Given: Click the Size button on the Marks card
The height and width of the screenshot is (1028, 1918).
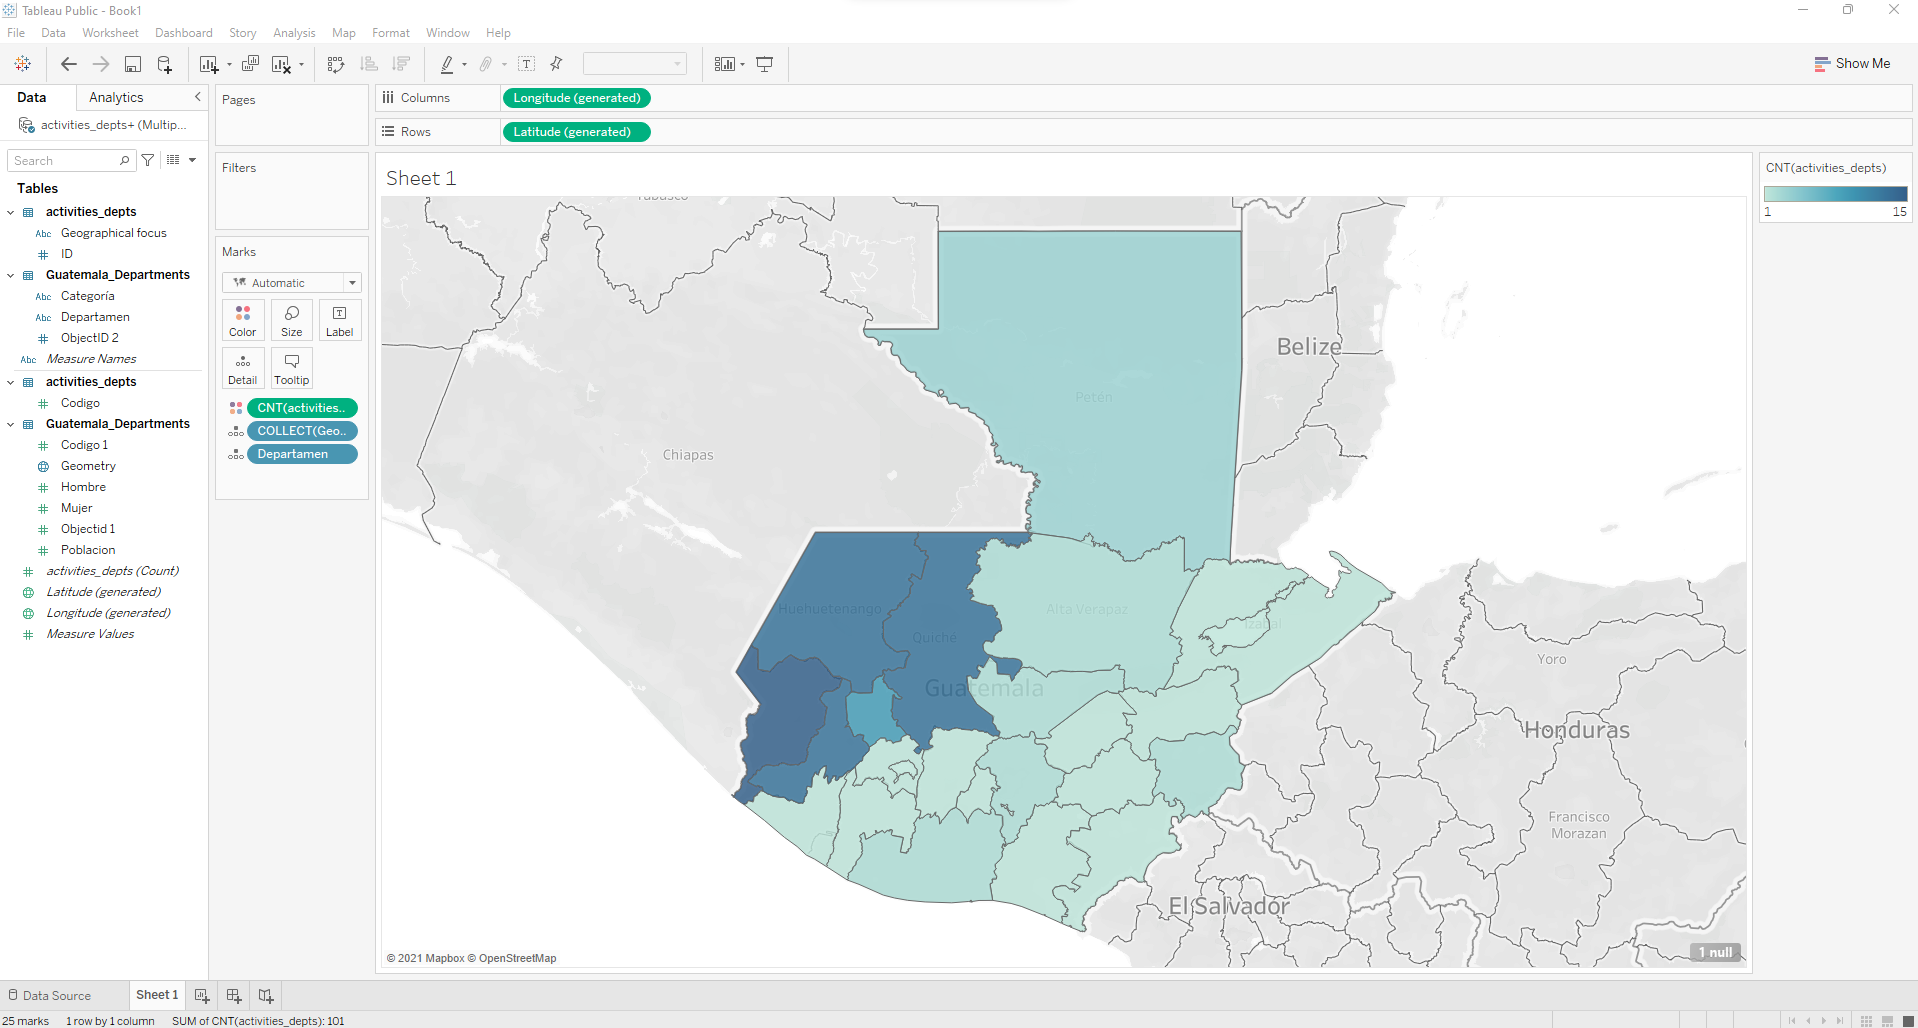Looking at the screenshot, I should click(290, 320).
